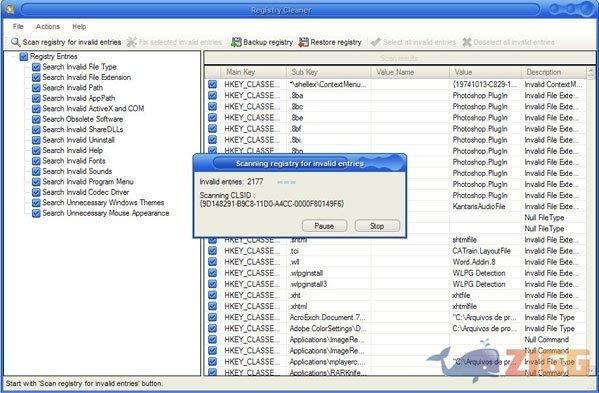This screenshot has width=599, height=393.
Task: Sort by Sub Key column header
Action: pyautogui.click(x=329, y=72)
